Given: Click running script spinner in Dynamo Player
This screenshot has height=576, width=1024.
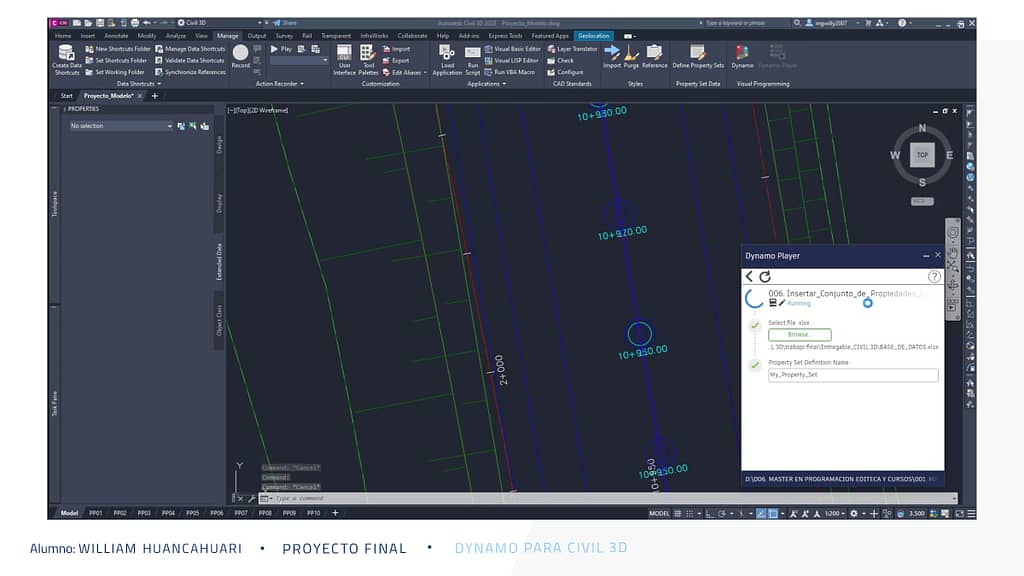Looking at the screenshot, I should [x=755, y=298].
